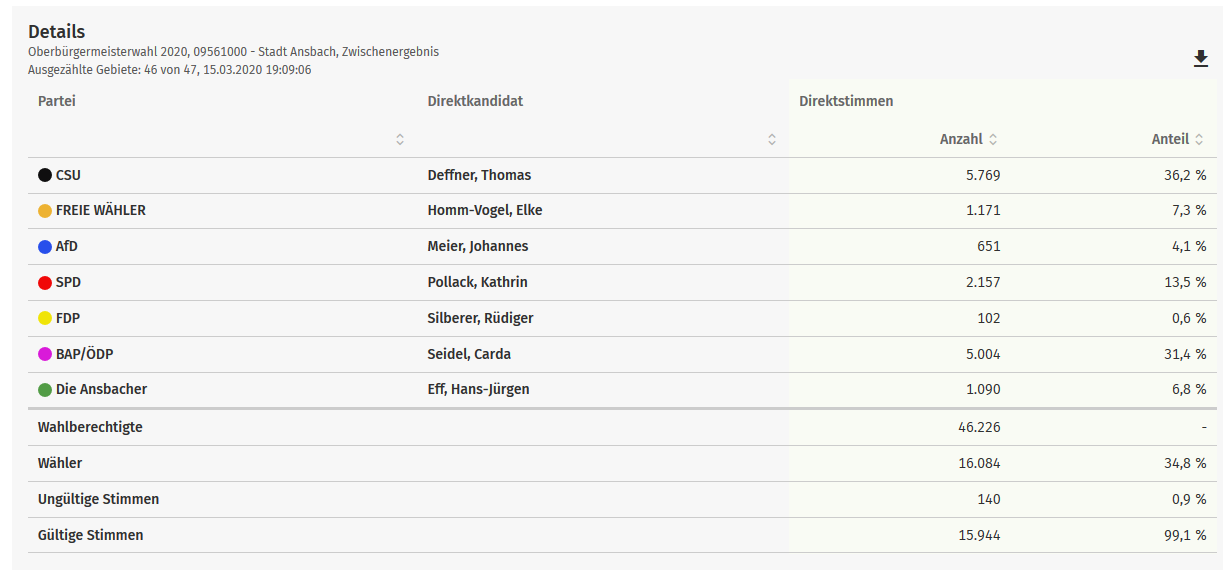Click the Direktstimmen column header
This screenshot has height=582, width=1223.
[846, 101]
